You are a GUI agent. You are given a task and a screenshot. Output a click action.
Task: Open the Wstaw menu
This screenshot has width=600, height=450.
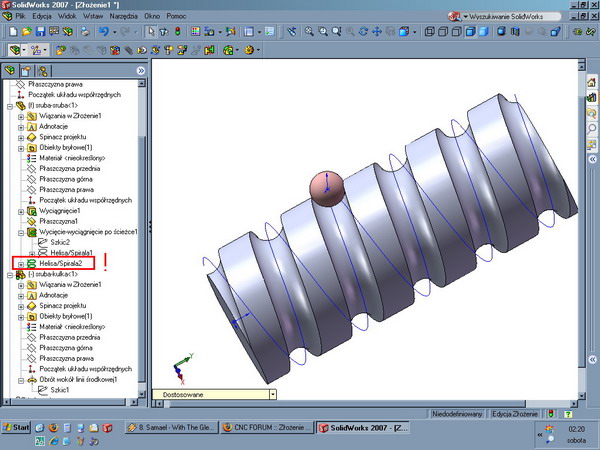pos(93,16)
